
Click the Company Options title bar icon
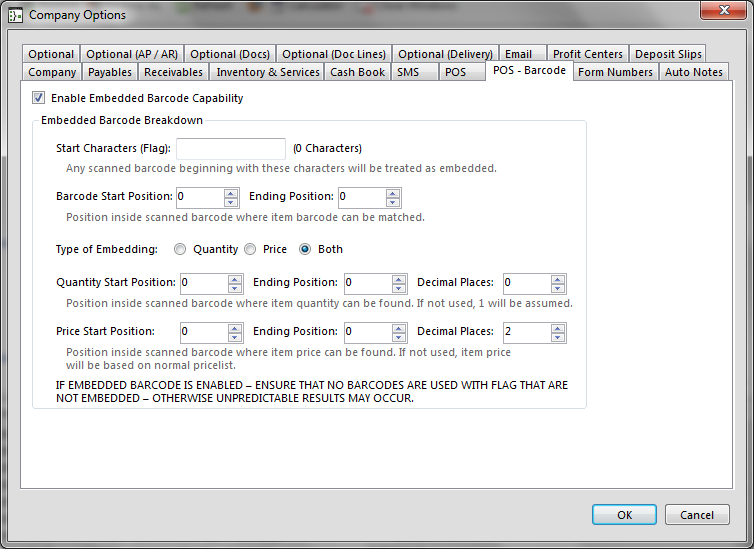tap(15, 15)
